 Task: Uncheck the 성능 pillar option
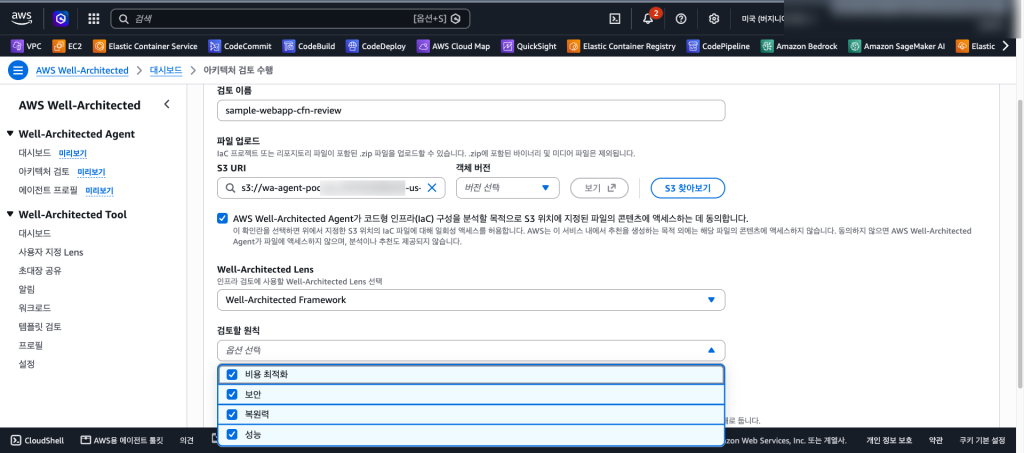coord(471,434)
